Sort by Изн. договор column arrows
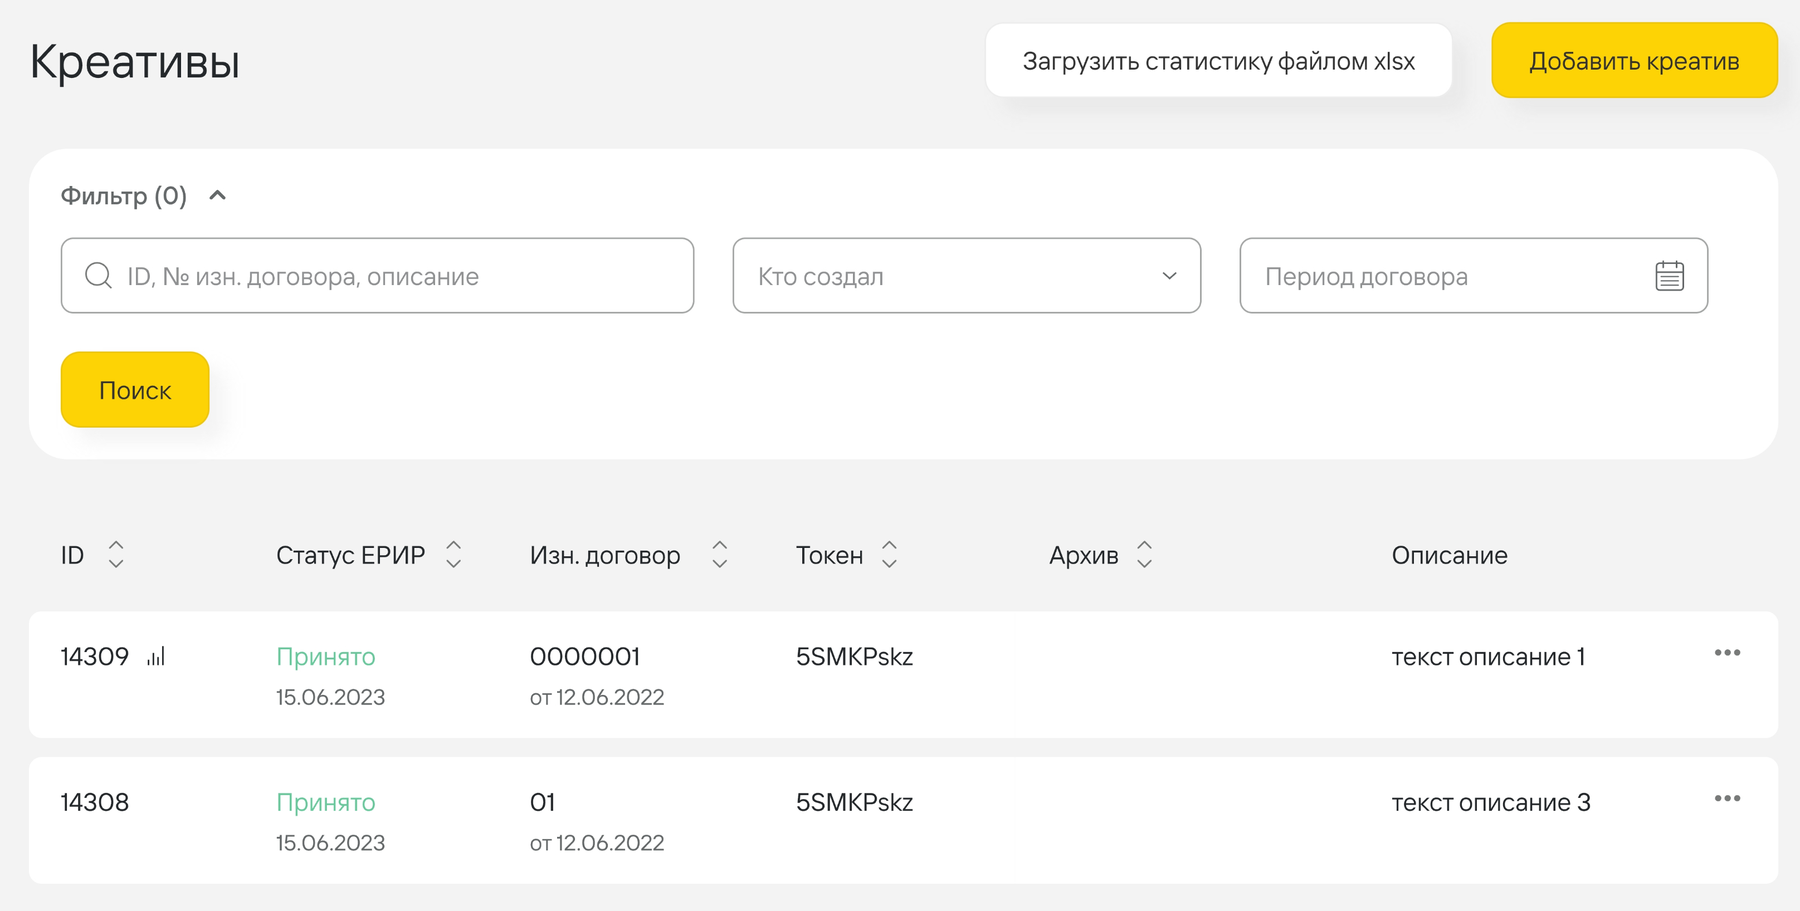The height and width of the screenshot is (911, 1800). coord(719,555)
